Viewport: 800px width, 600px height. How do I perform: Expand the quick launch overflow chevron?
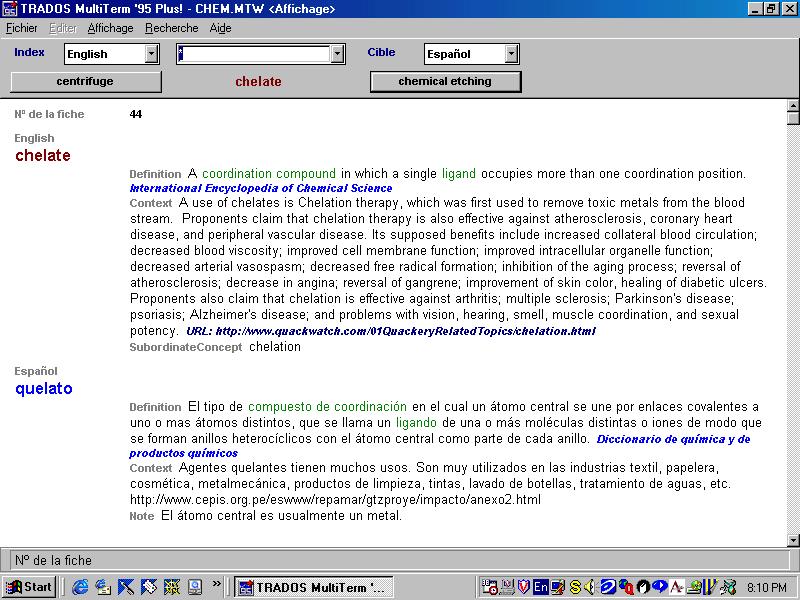click(217, 584)
